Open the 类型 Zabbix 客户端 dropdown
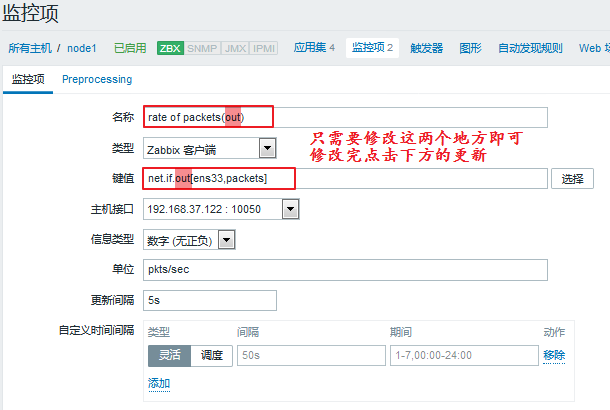The width and height of the screenshot is (610, 410). (210, 149)
